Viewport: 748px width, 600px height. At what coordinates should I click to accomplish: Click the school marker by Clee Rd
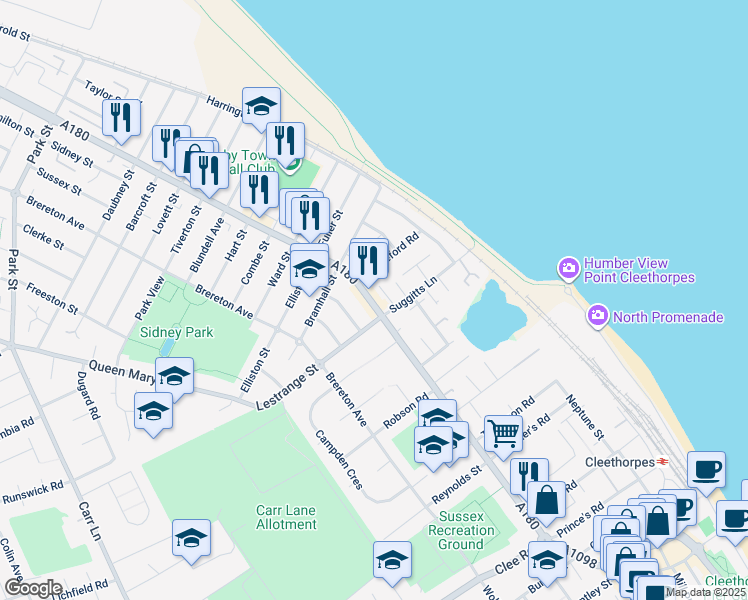click(547, 560)
